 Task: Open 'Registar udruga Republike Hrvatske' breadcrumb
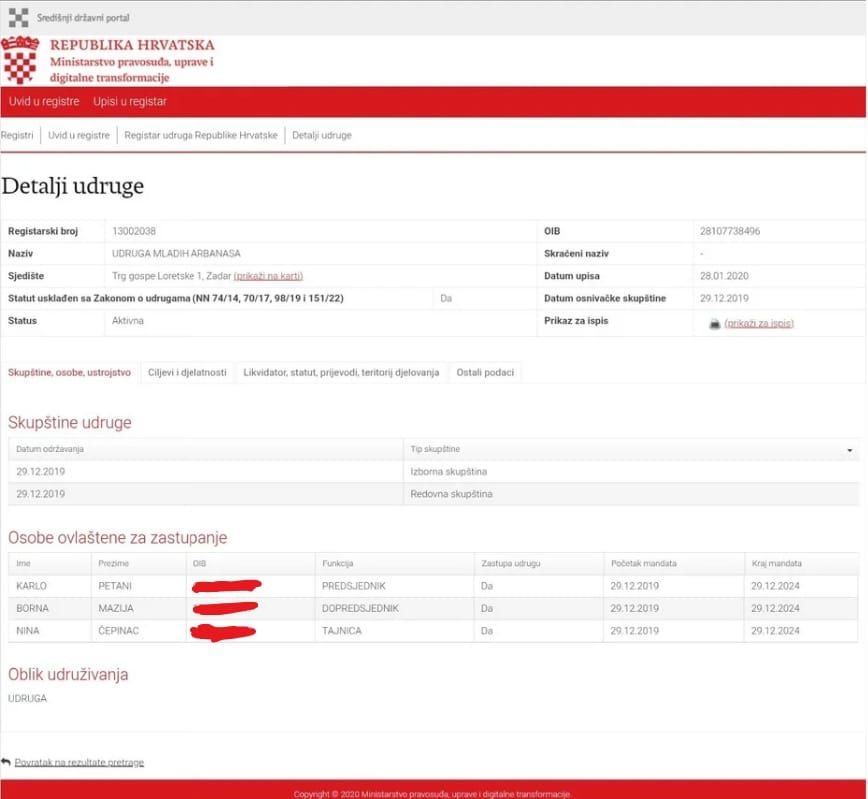200,135
